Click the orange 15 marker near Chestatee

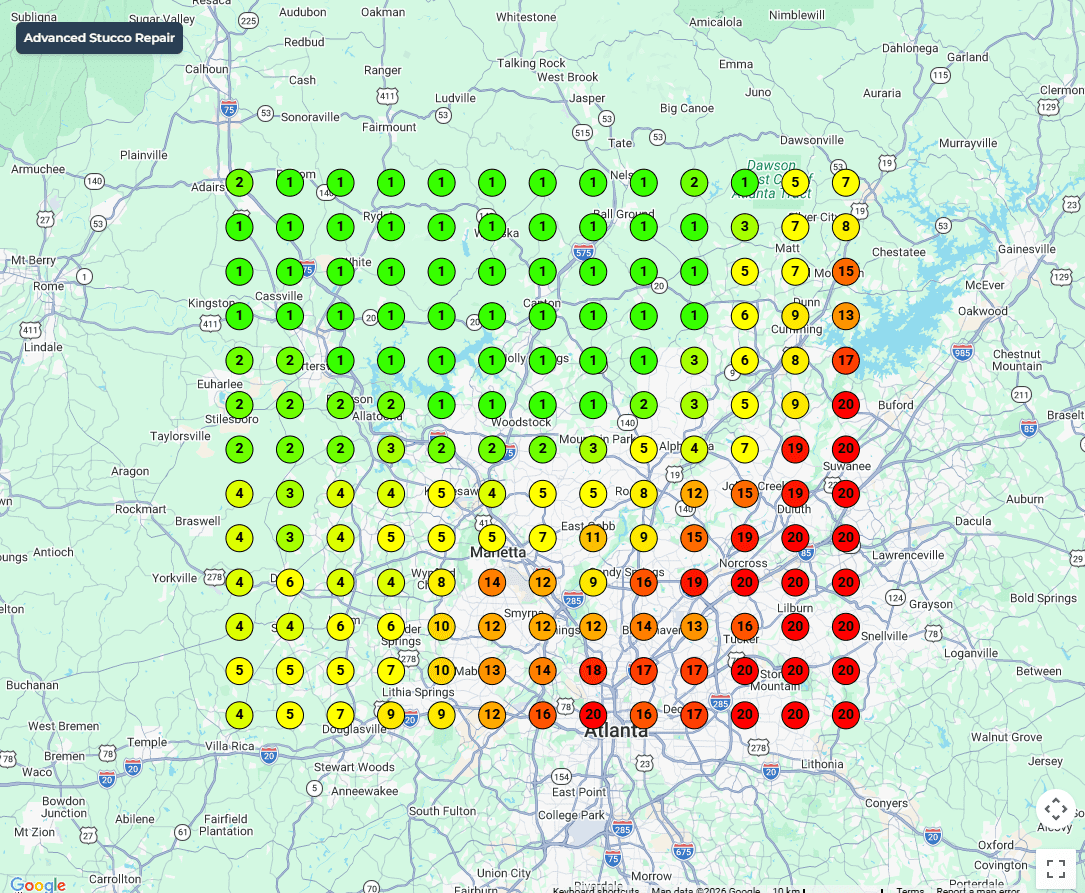[846, 271]
